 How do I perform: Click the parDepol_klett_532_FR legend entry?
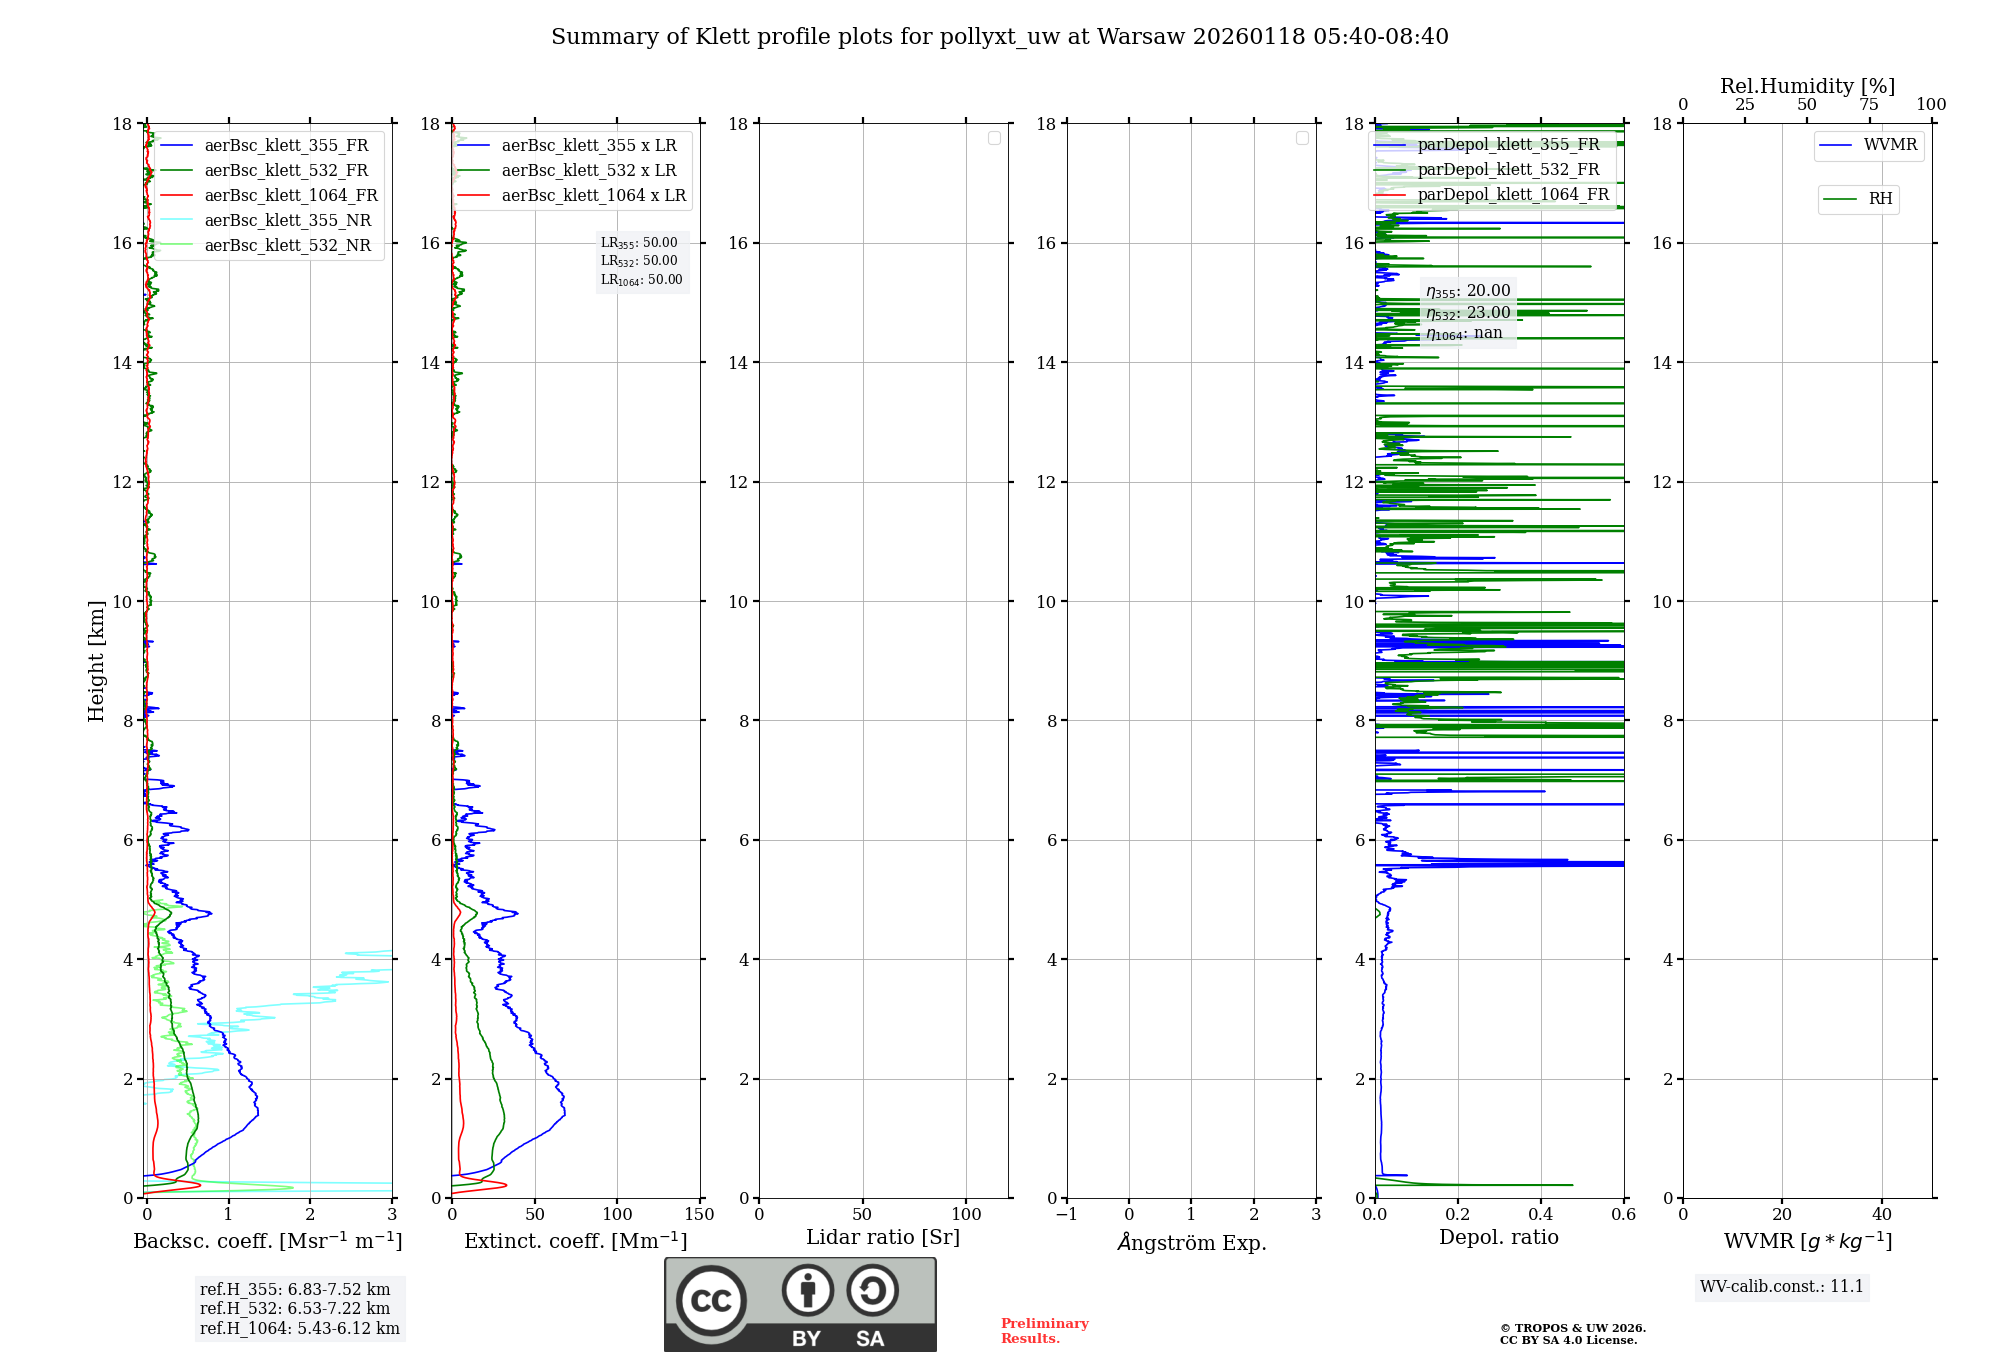[x=1508, y=170]
